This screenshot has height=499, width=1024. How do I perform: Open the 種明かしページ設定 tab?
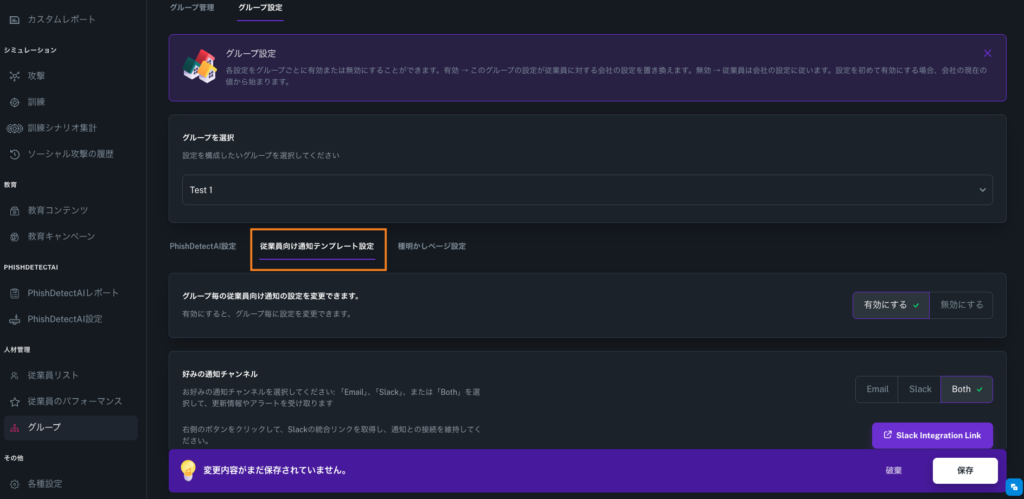(x=431, y=246)
